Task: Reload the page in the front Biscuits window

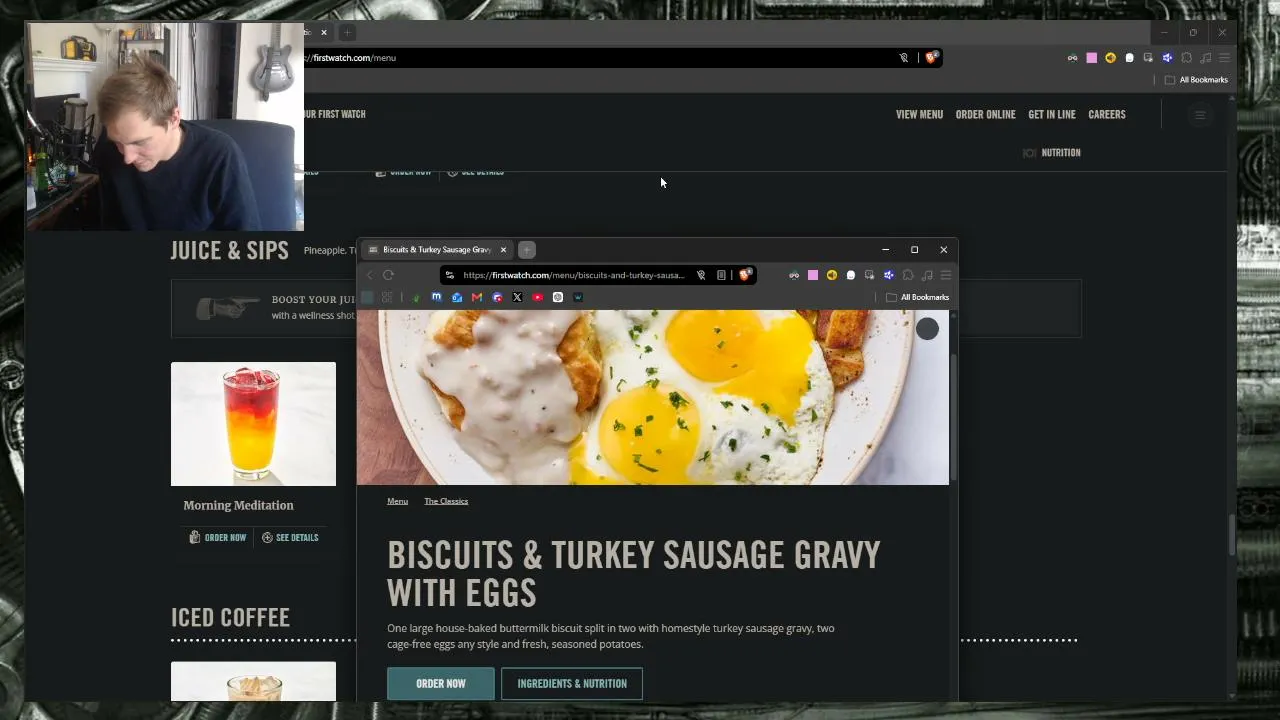Action: 389,275
